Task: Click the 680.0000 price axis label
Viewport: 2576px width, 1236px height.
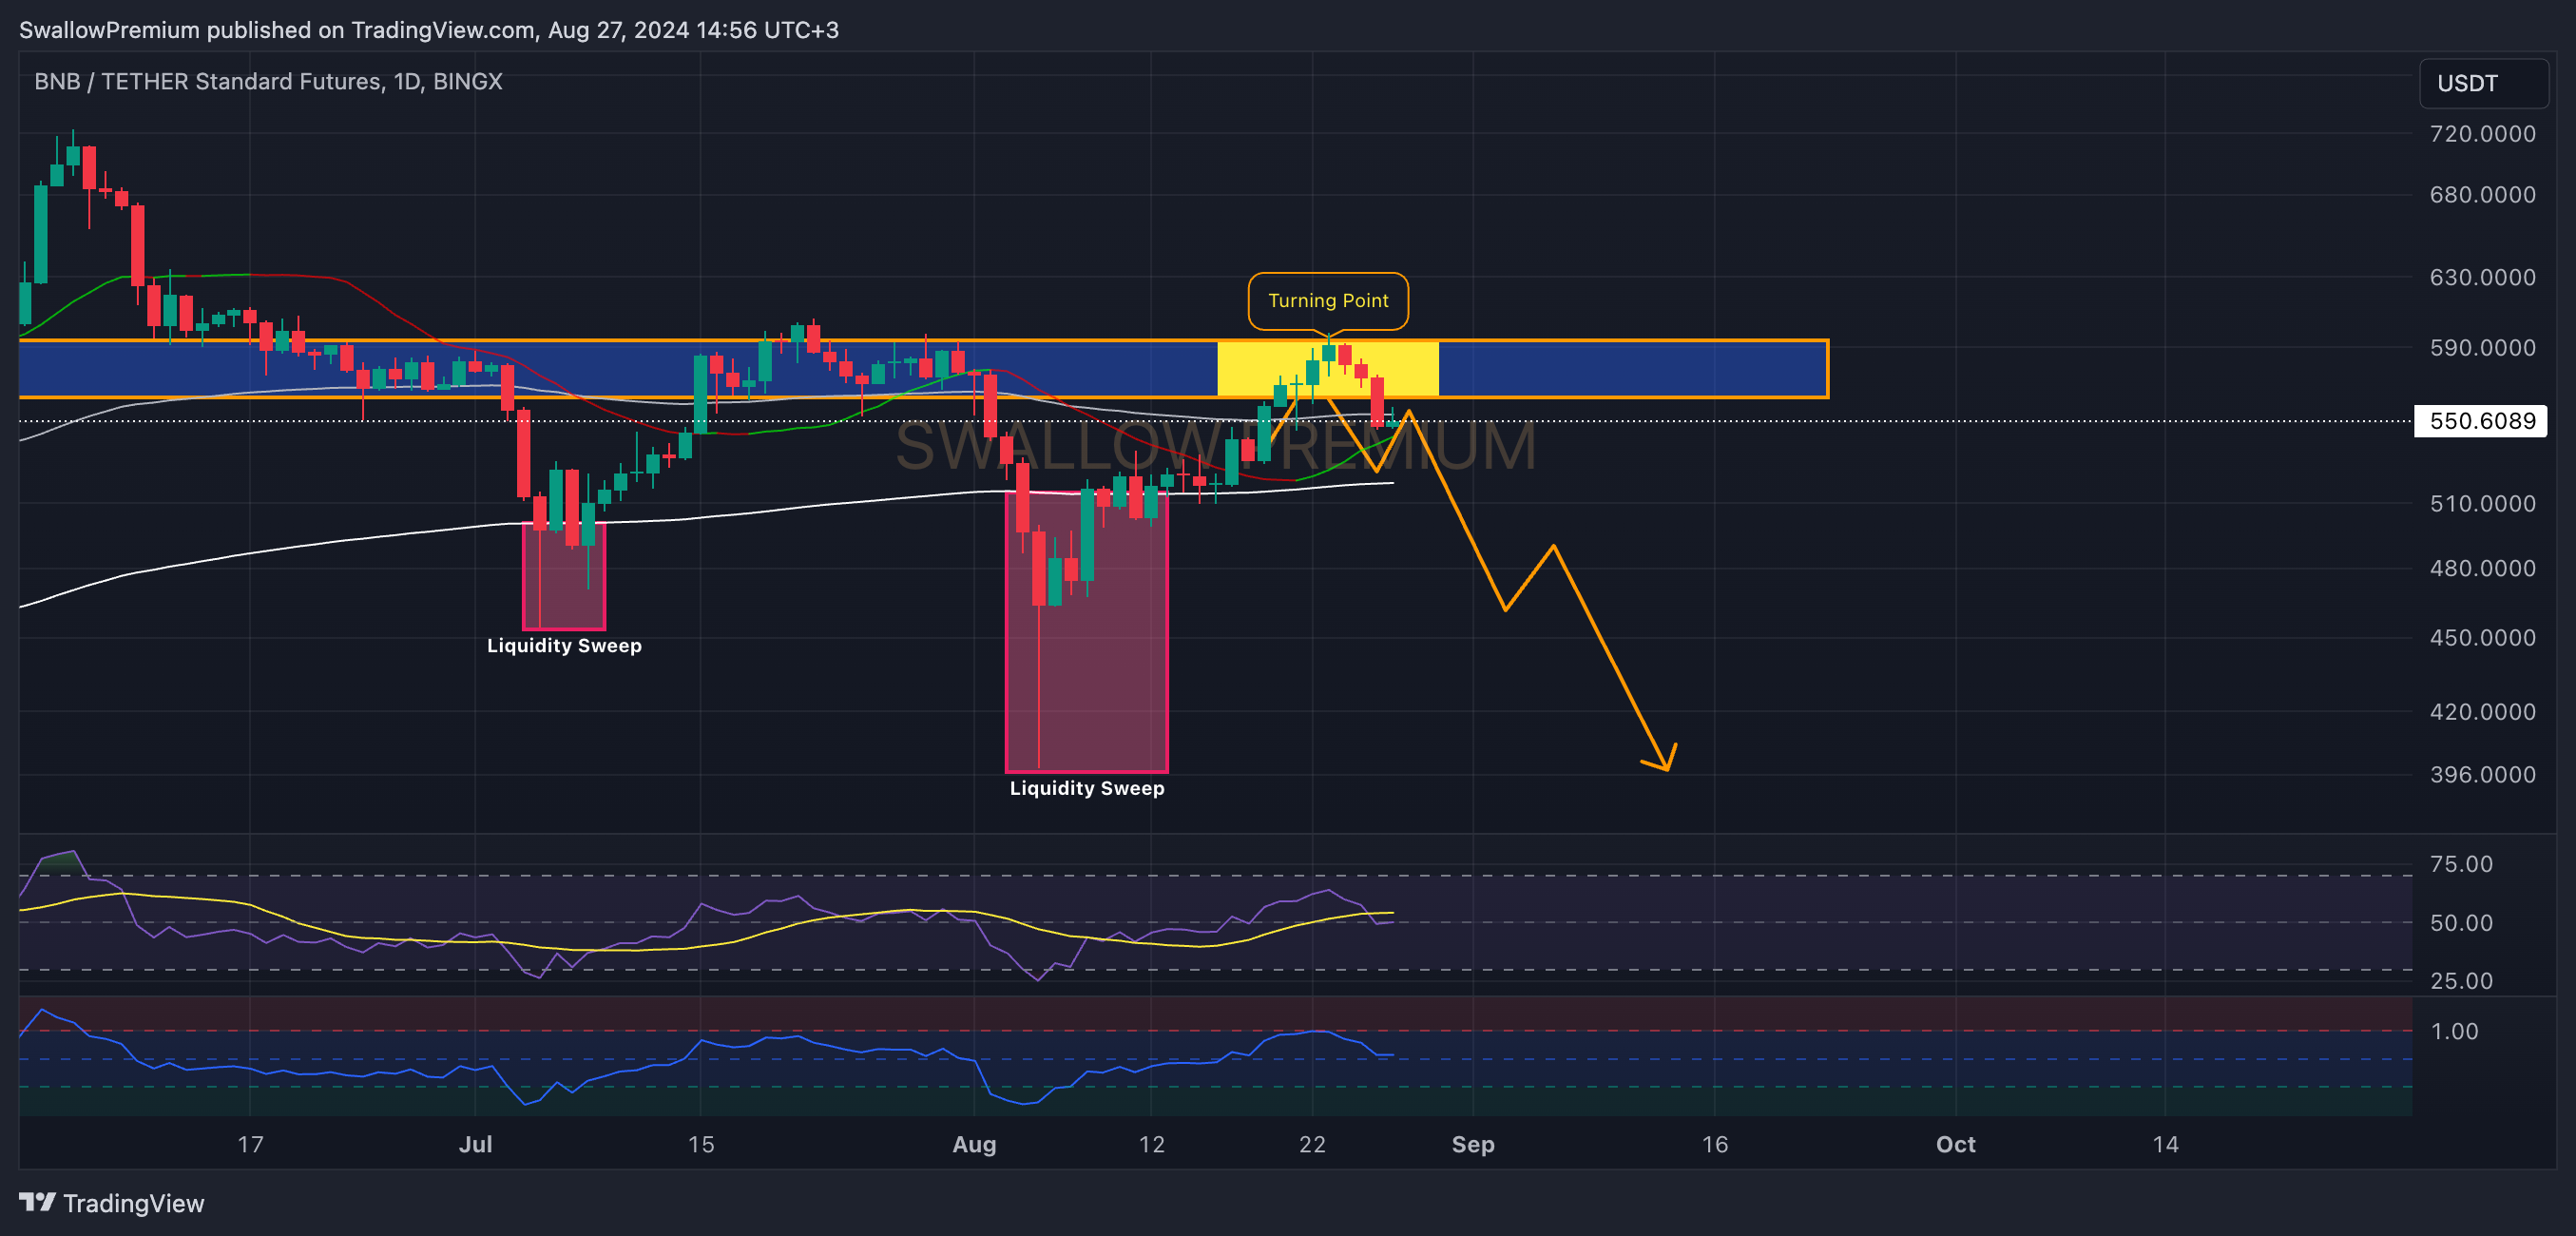Action: pyautogui.click(x=2482, y=194)
